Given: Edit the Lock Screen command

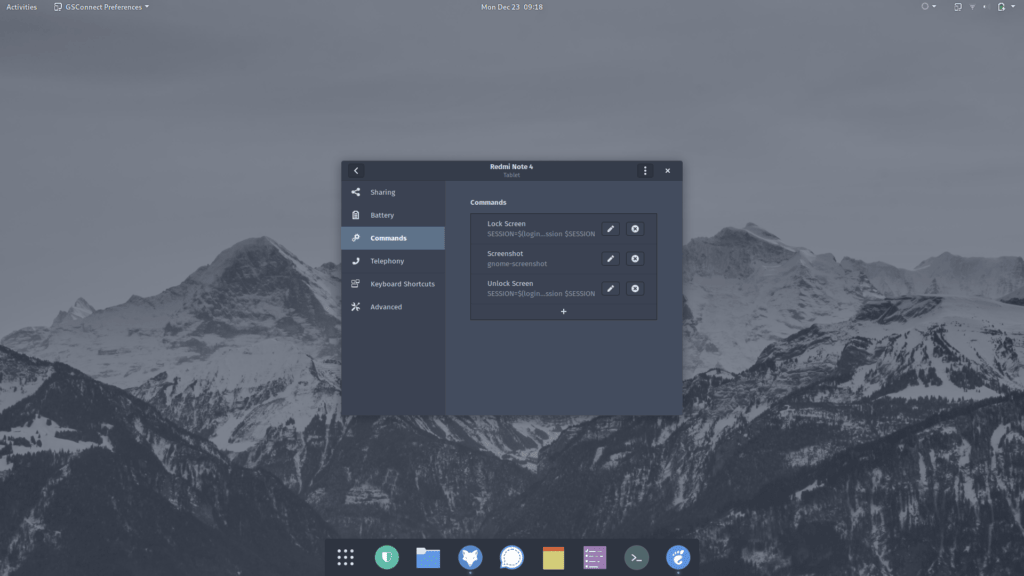Looking at the screenshot, I should (611, 229).
